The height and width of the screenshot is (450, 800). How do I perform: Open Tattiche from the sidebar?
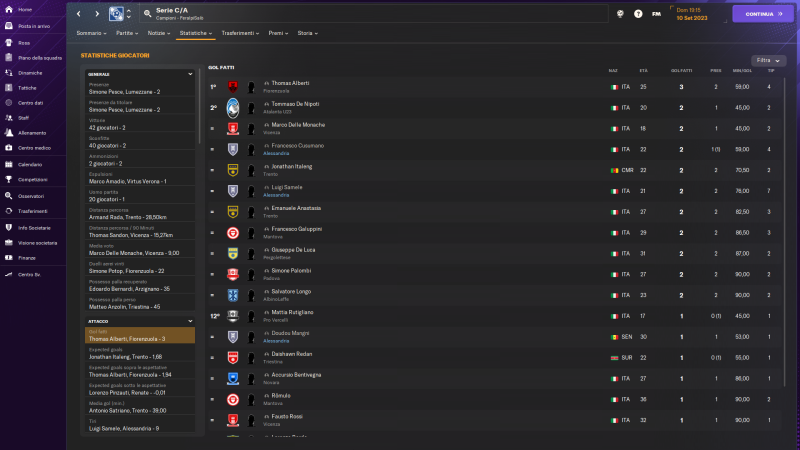[8, 87]
